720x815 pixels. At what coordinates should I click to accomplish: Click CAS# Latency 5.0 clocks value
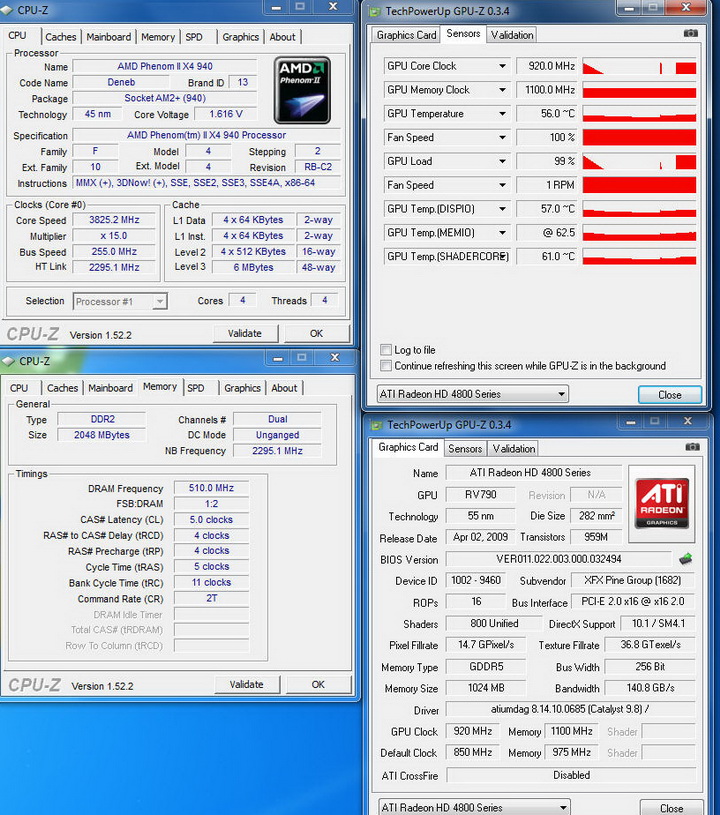pos(211,520)
